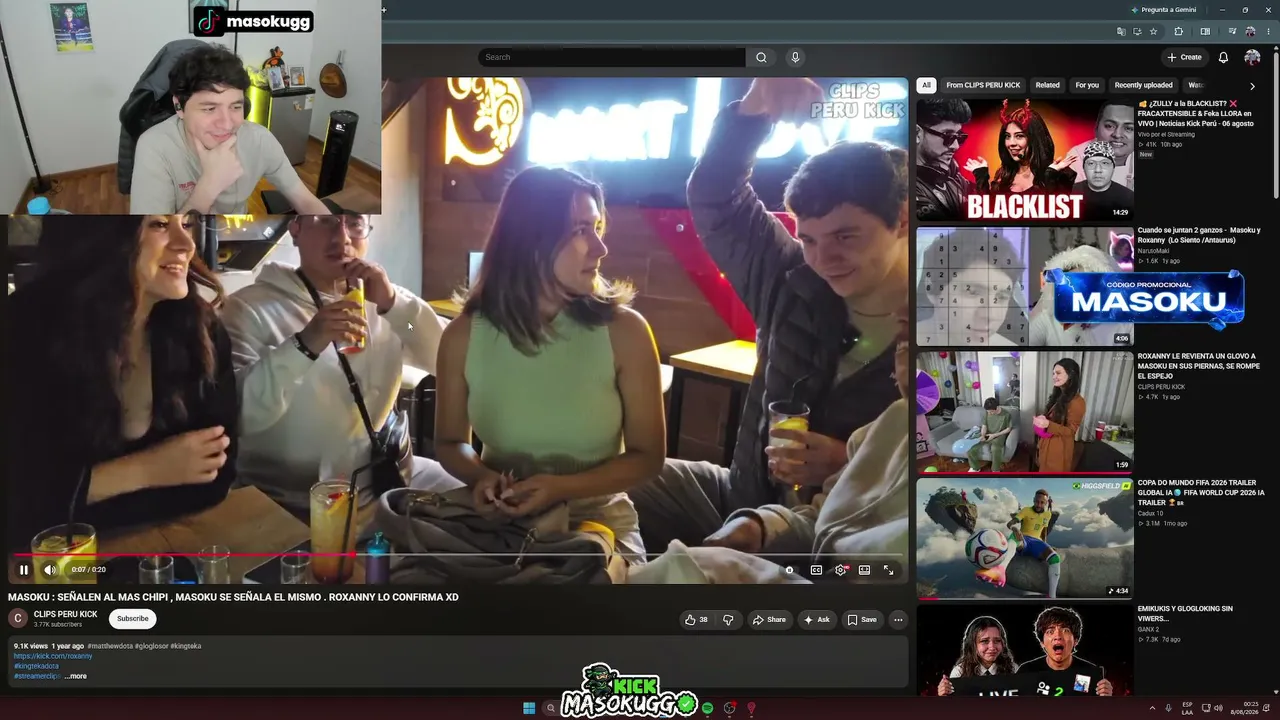Image resolution: width=1280 pixels, height=720 pixels.
Task: Open the player settings gear
Action: tap(841, 570)
